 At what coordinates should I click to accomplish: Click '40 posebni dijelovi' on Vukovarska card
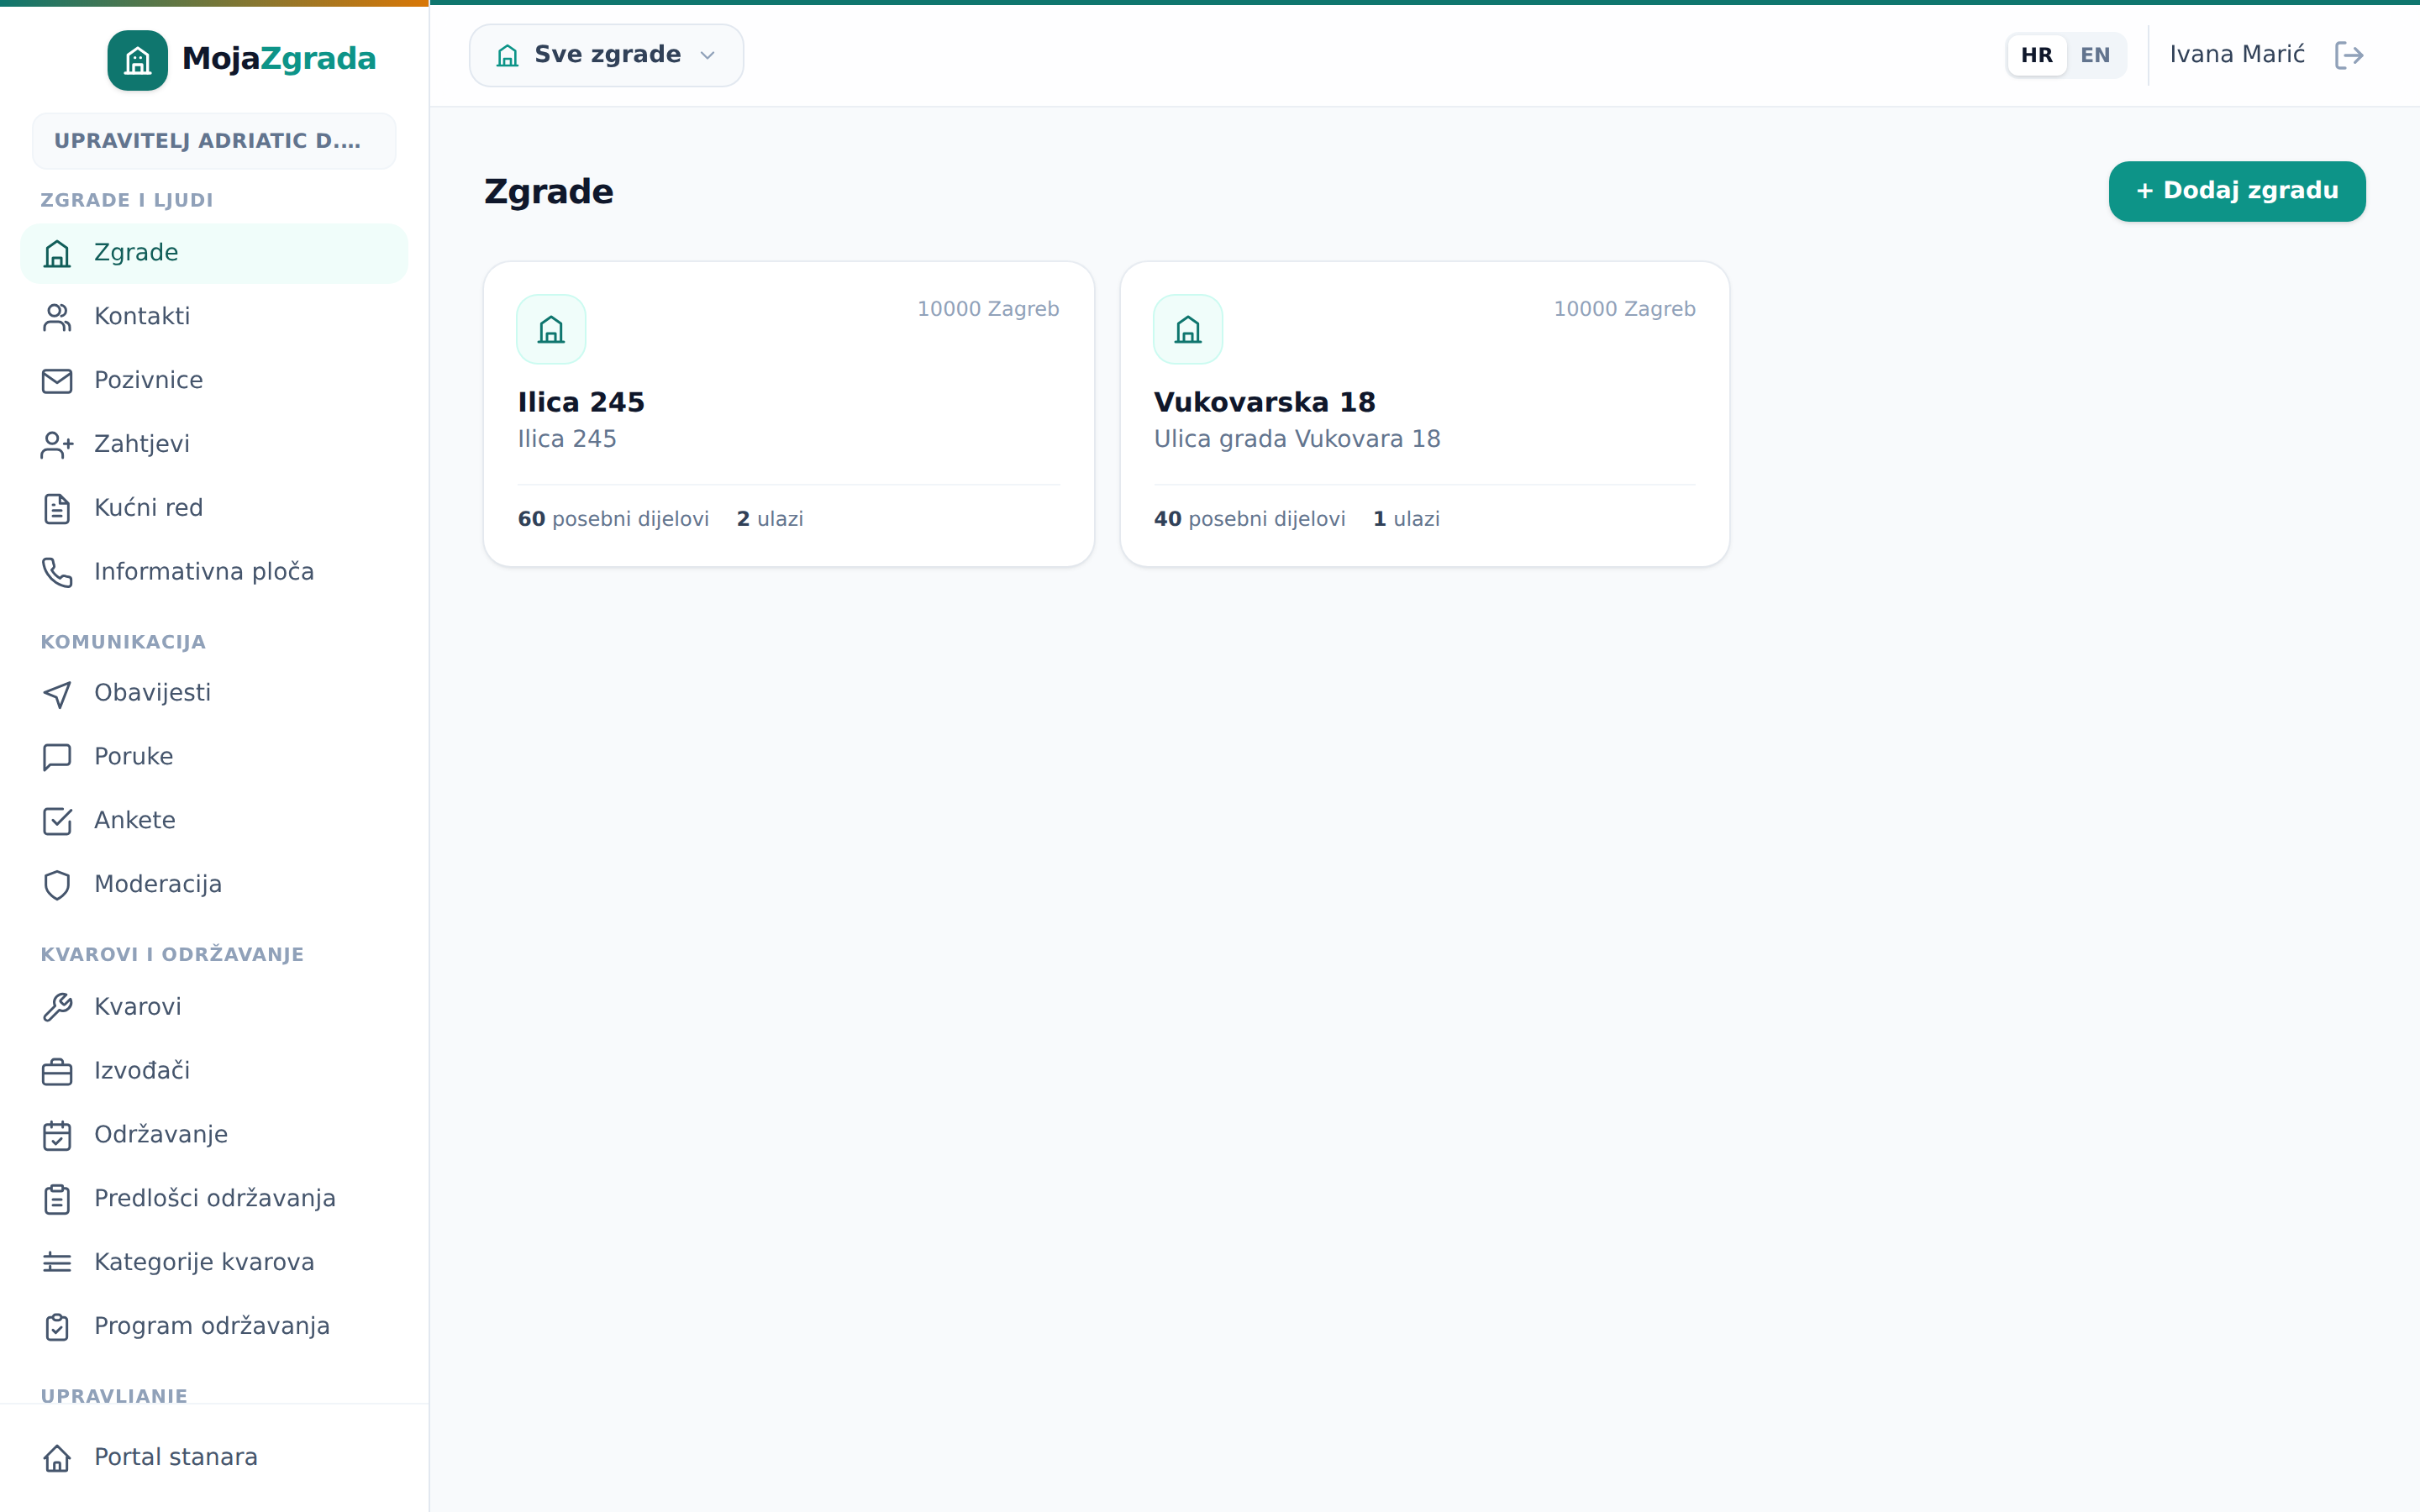[x=1250, y=519]
